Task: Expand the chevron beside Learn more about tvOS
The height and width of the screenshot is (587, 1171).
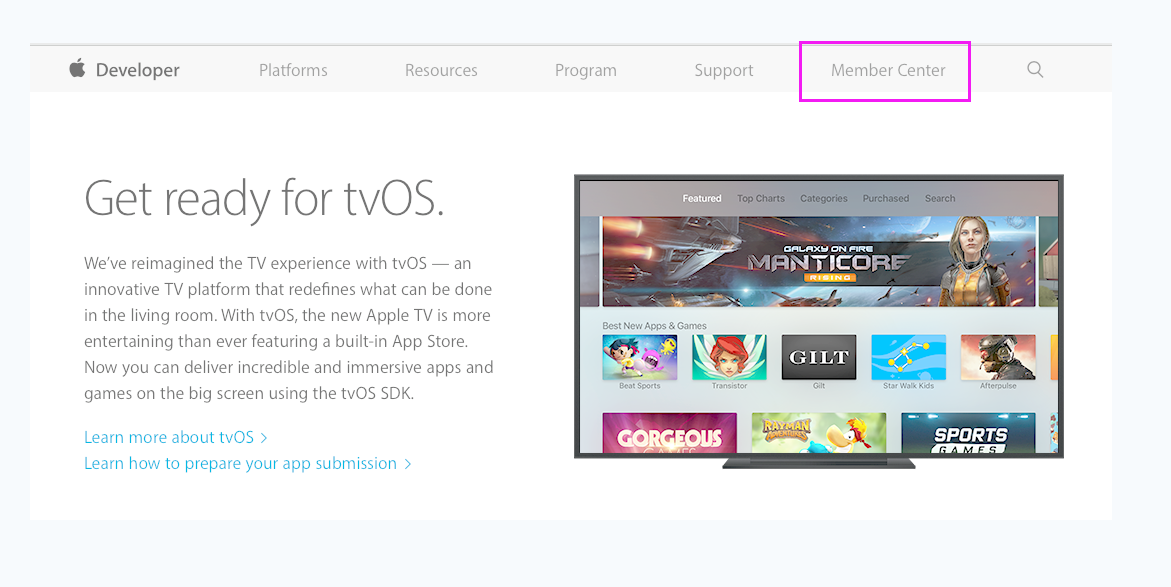Action: (x=264, y=437)
